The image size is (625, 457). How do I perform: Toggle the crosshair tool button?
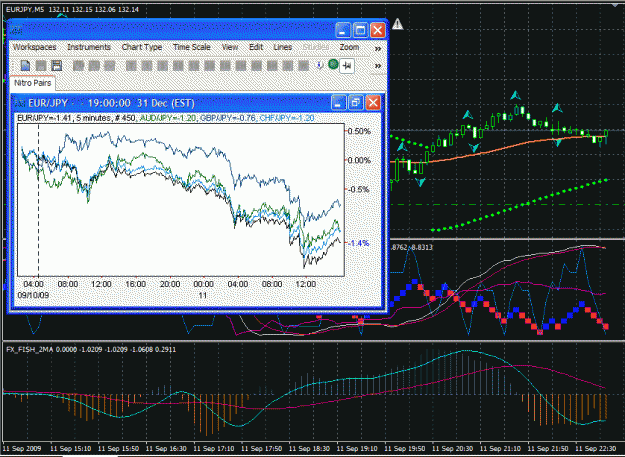coord(347,66)
